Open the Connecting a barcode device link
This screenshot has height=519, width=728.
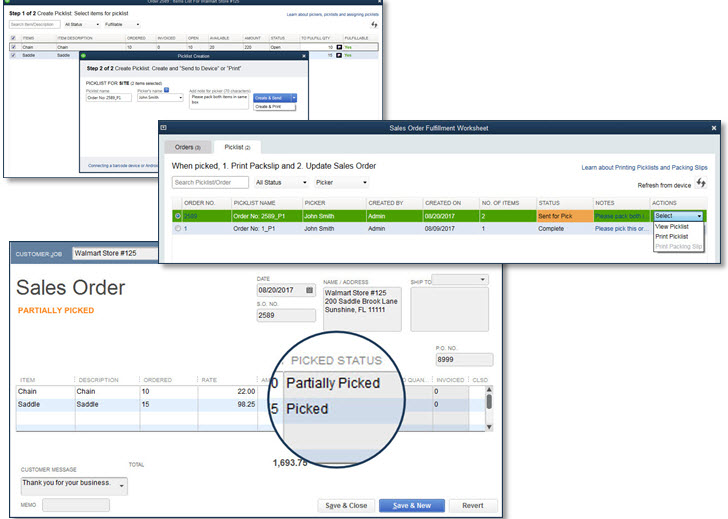coord(123,166)
